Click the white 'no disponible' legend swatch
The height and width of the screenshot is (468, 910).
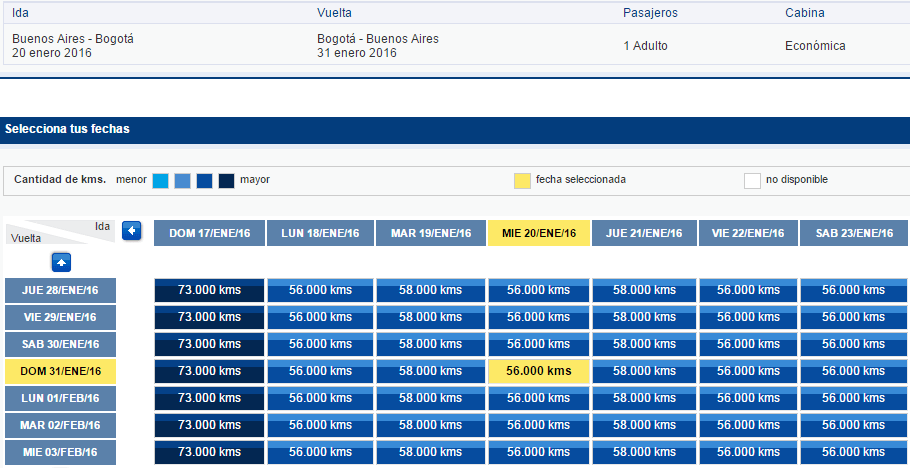(x=752, y=181)
